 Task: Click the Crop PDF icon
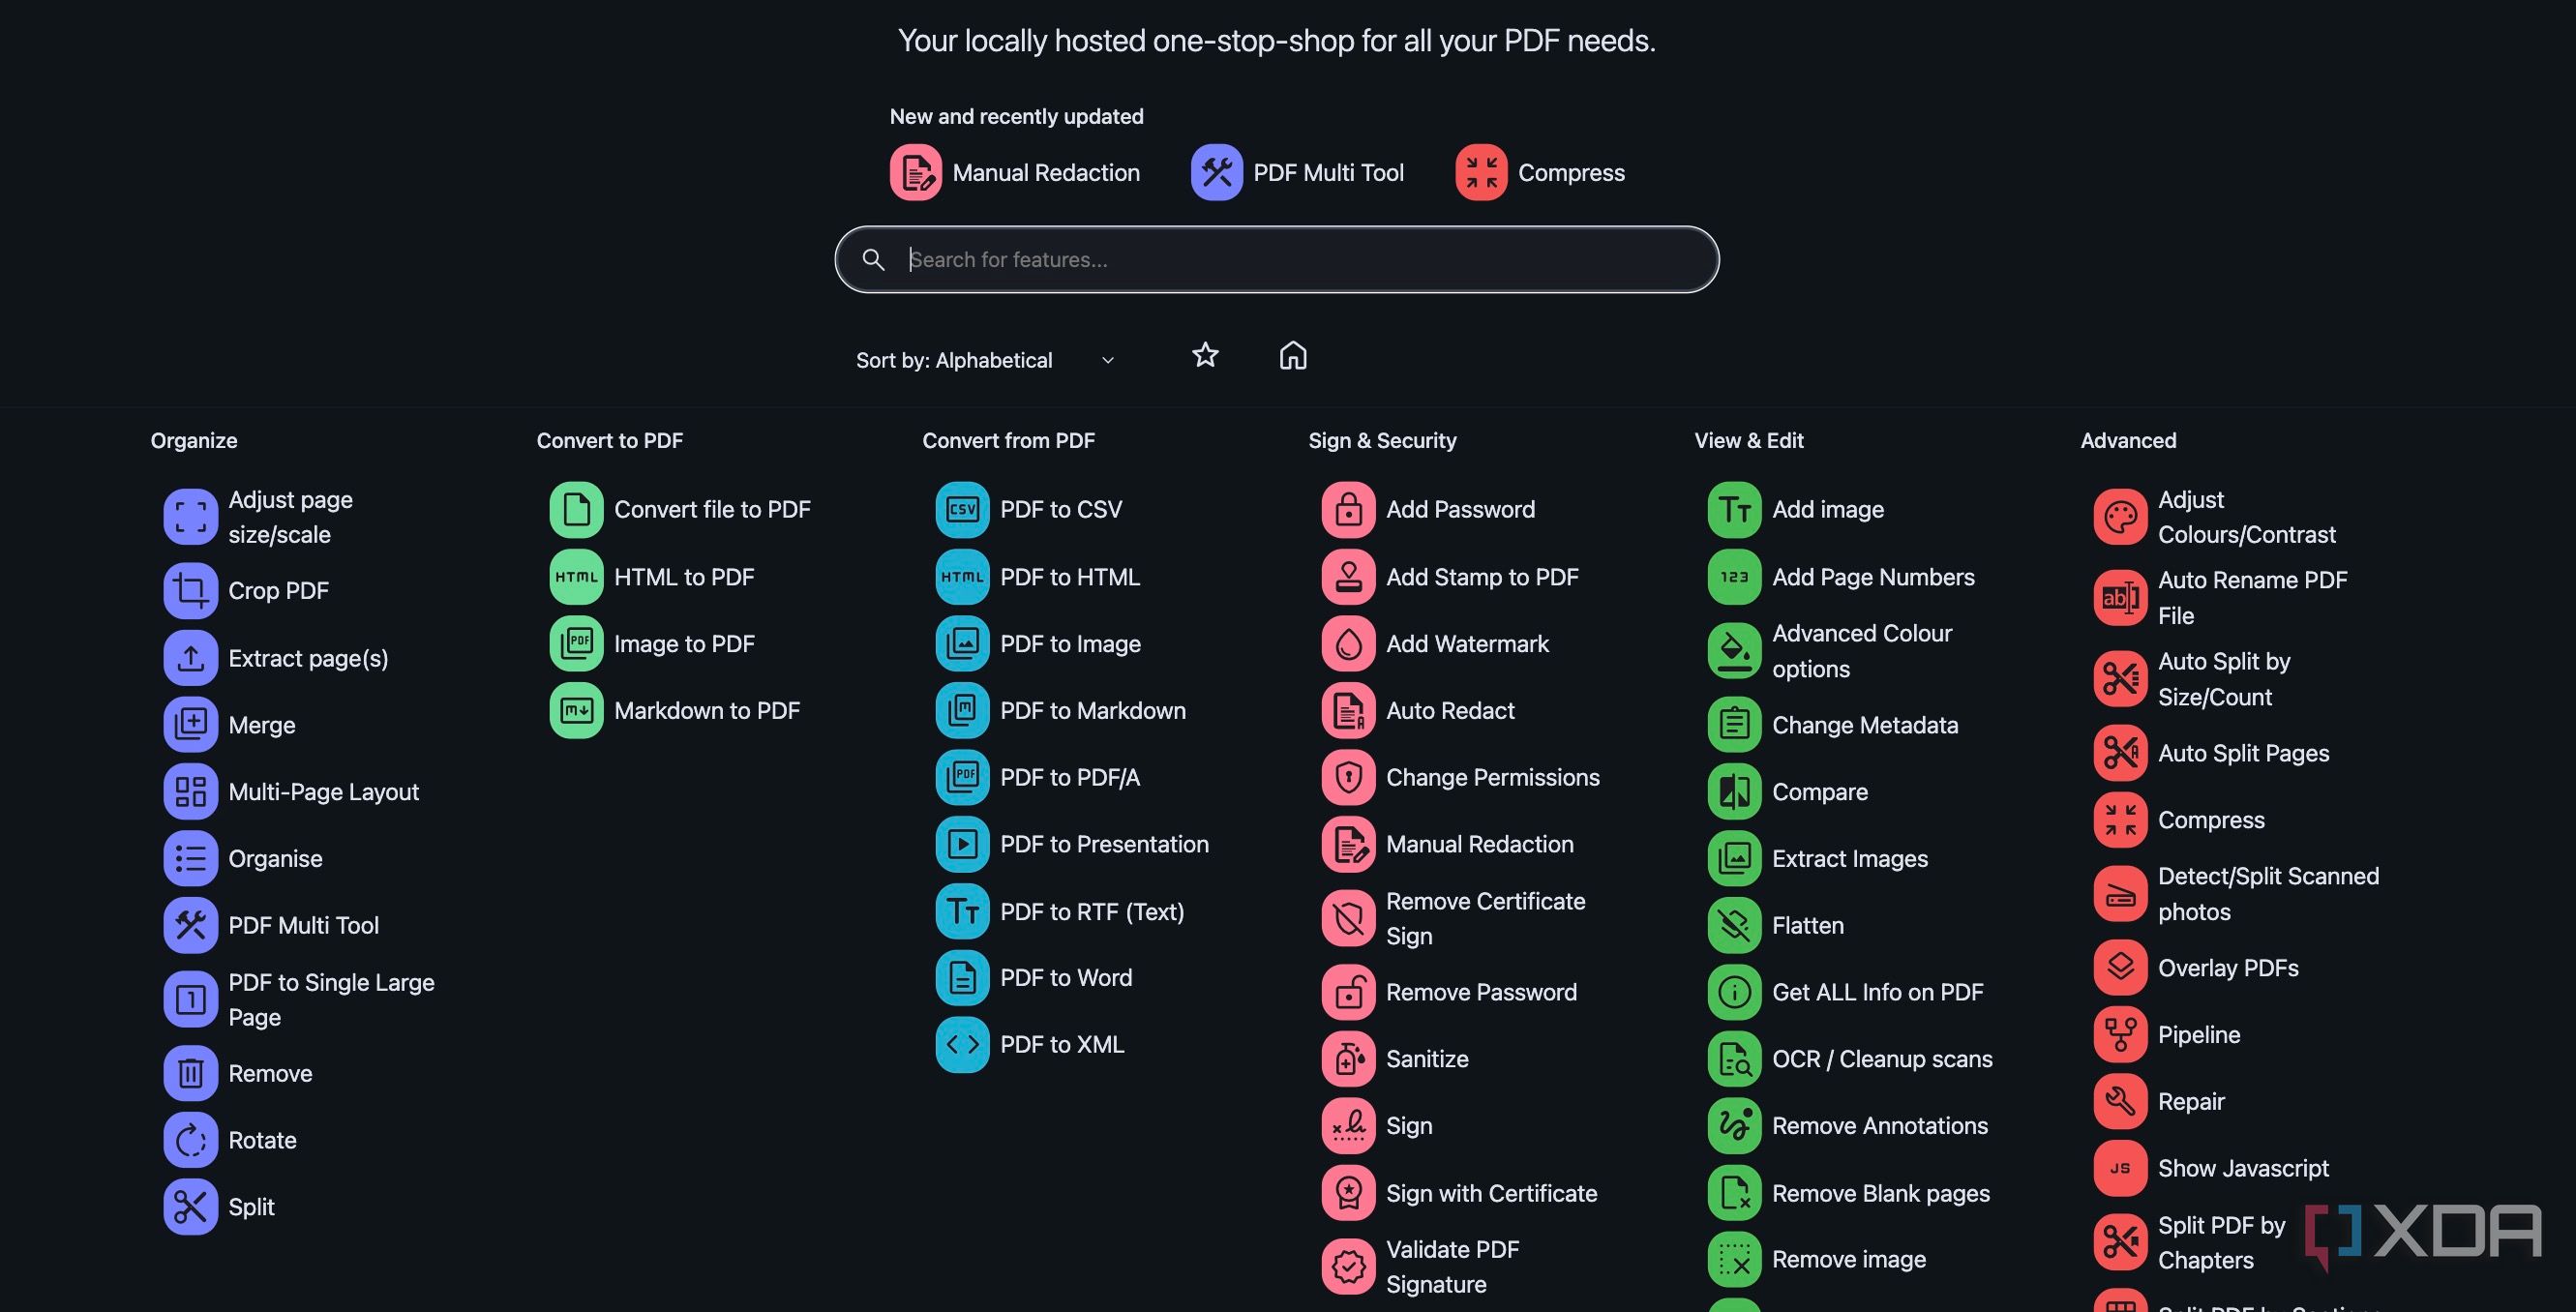point(190,590)
